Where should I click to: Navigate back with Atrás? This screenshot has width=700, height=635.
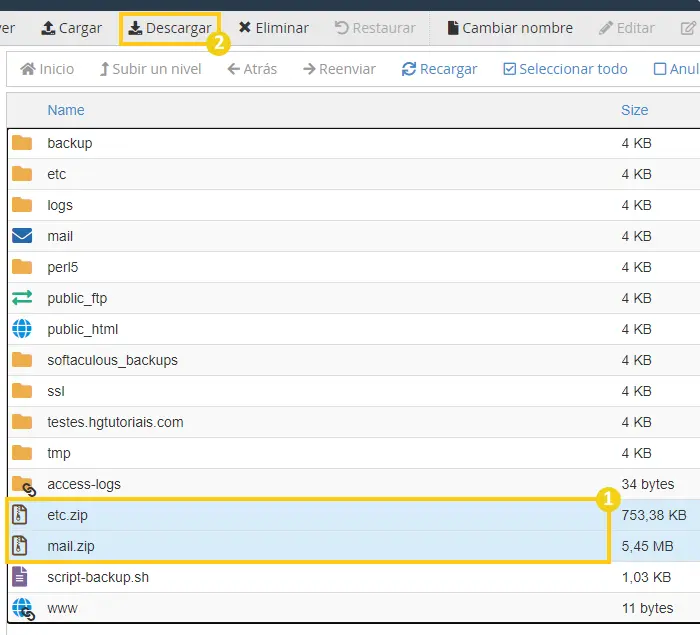point(252,69)
